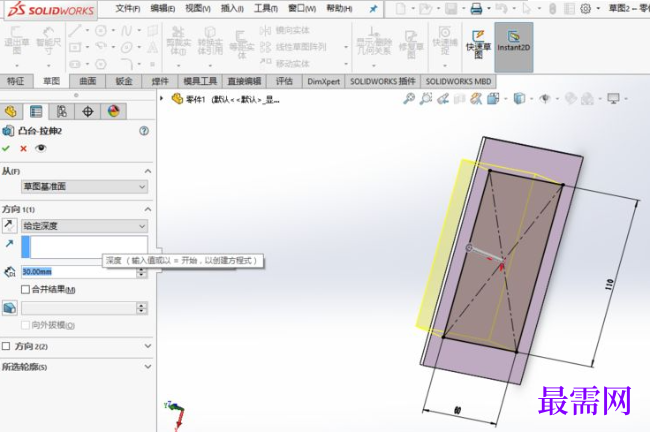
Task: Open 编辑(E) menu
Action: click(162, 9)
